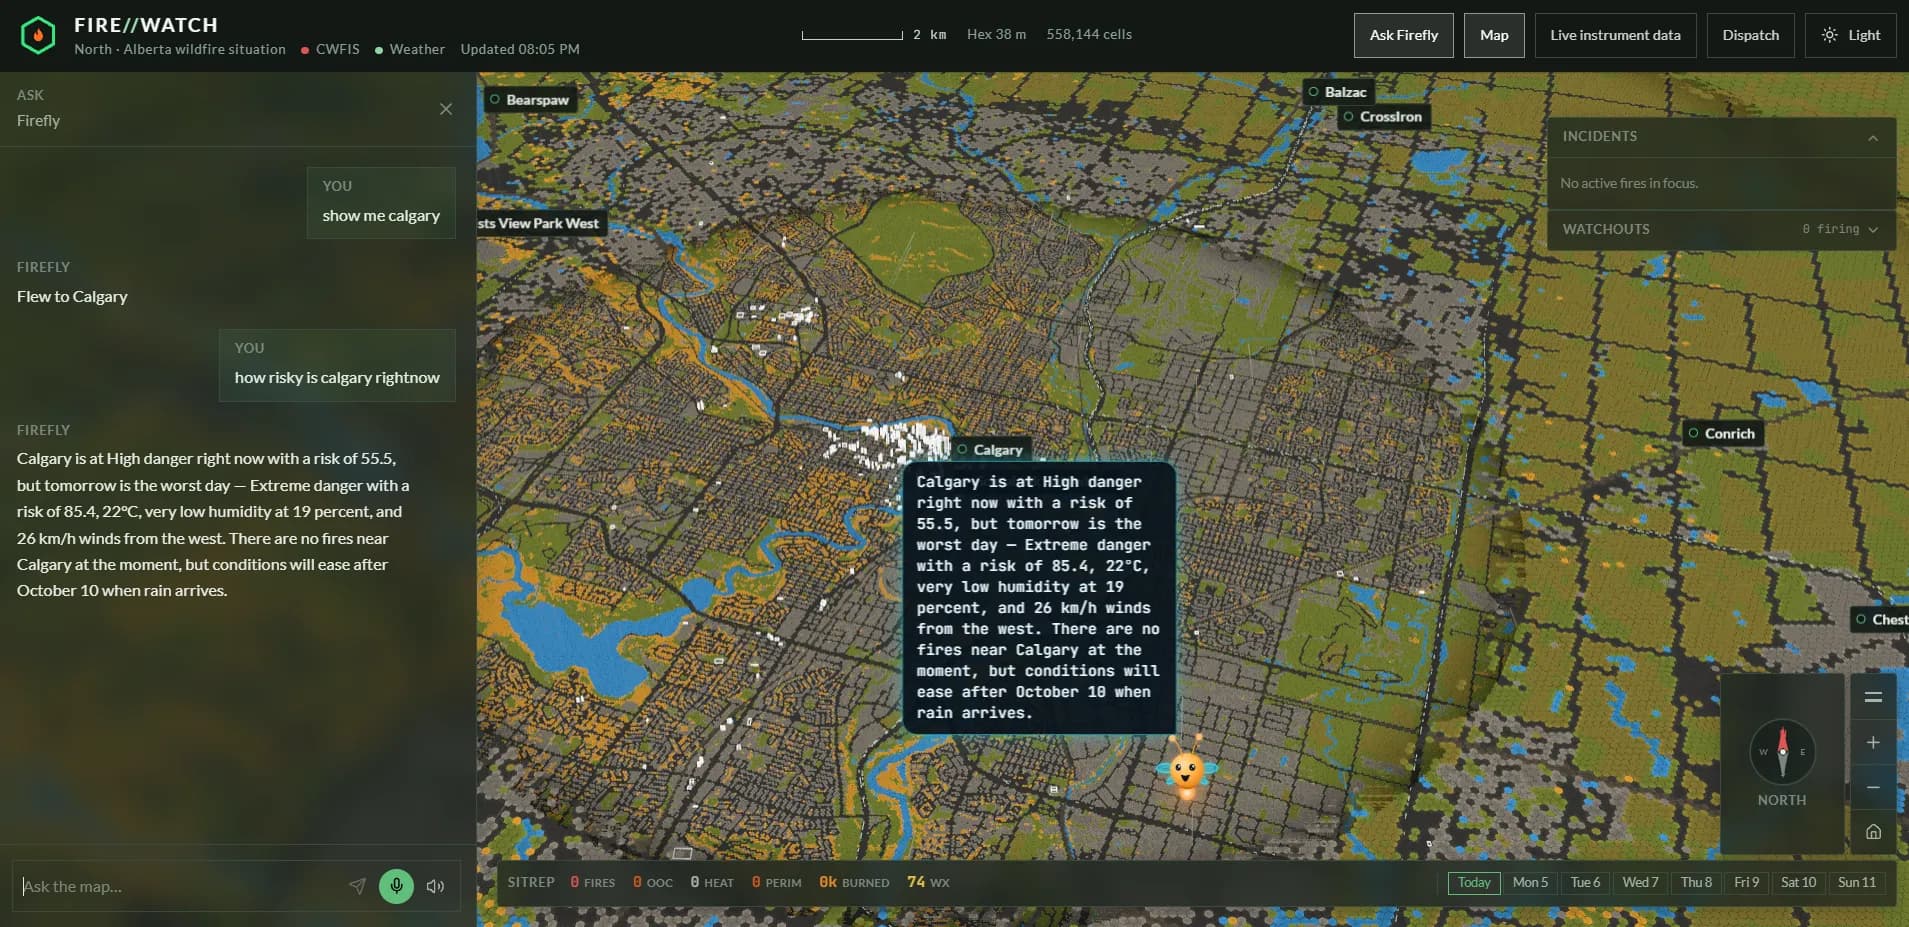Click the Calgary map label

pyautogui.click(x=990, y=450)
